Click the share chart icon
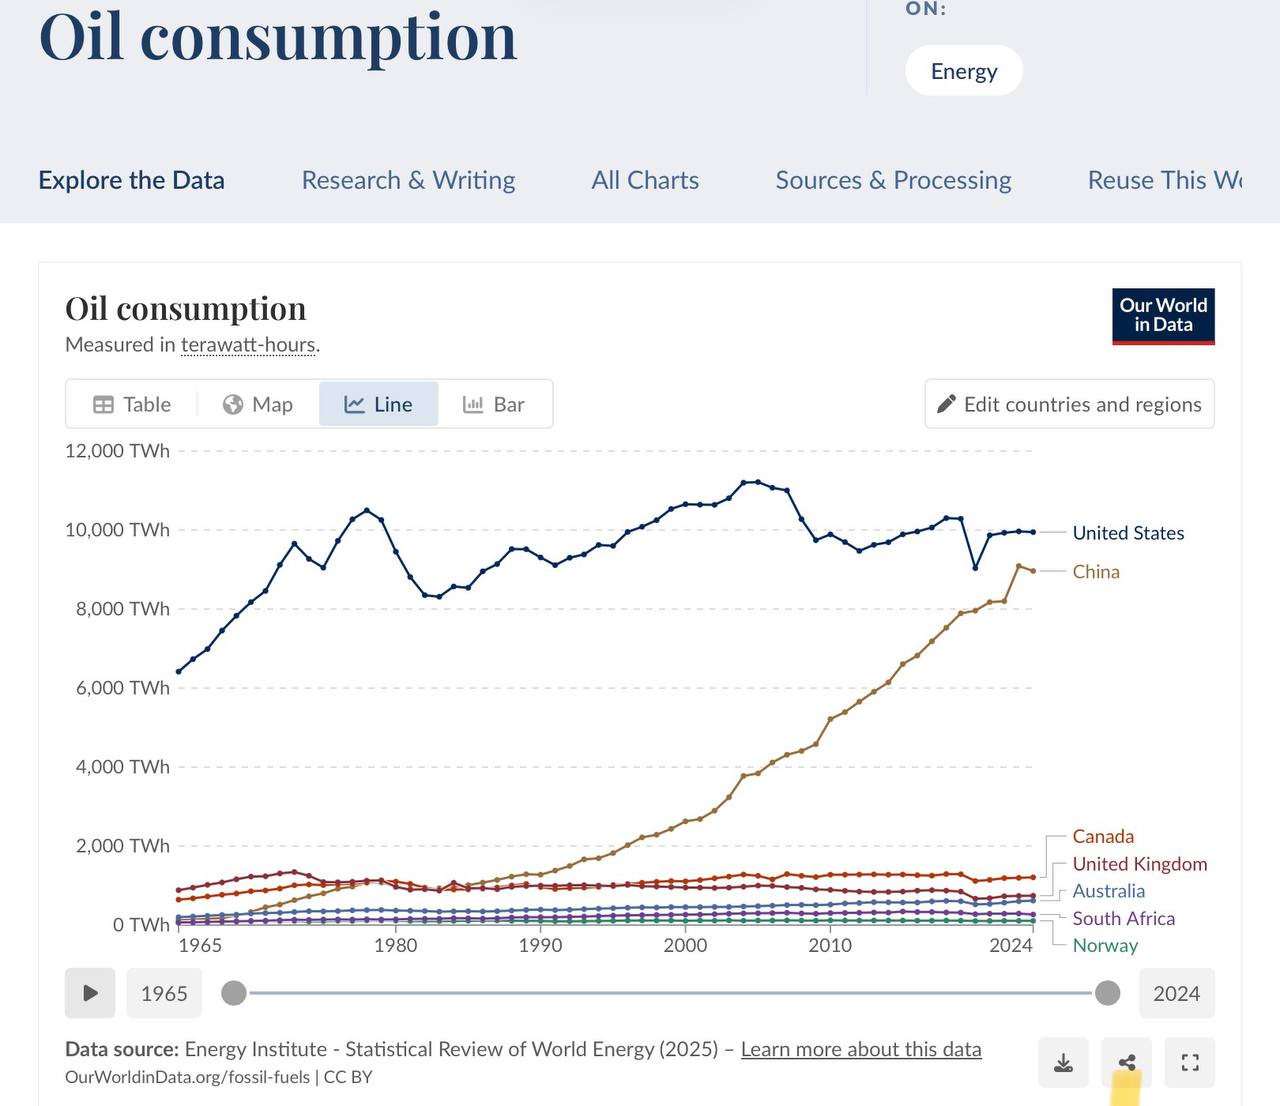This screenshot has width=1280, height=1106. 1127,1062
